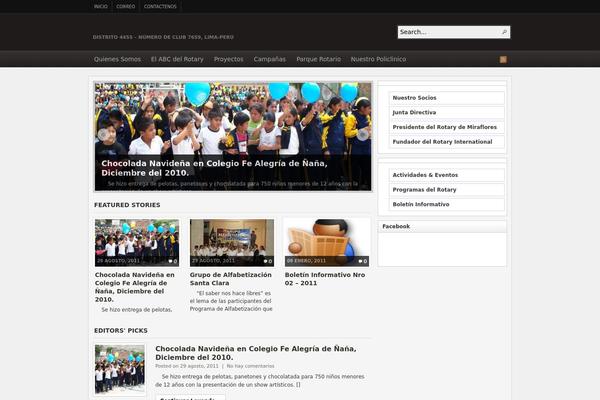Click the Editors' Picks heading

[121, 331]
